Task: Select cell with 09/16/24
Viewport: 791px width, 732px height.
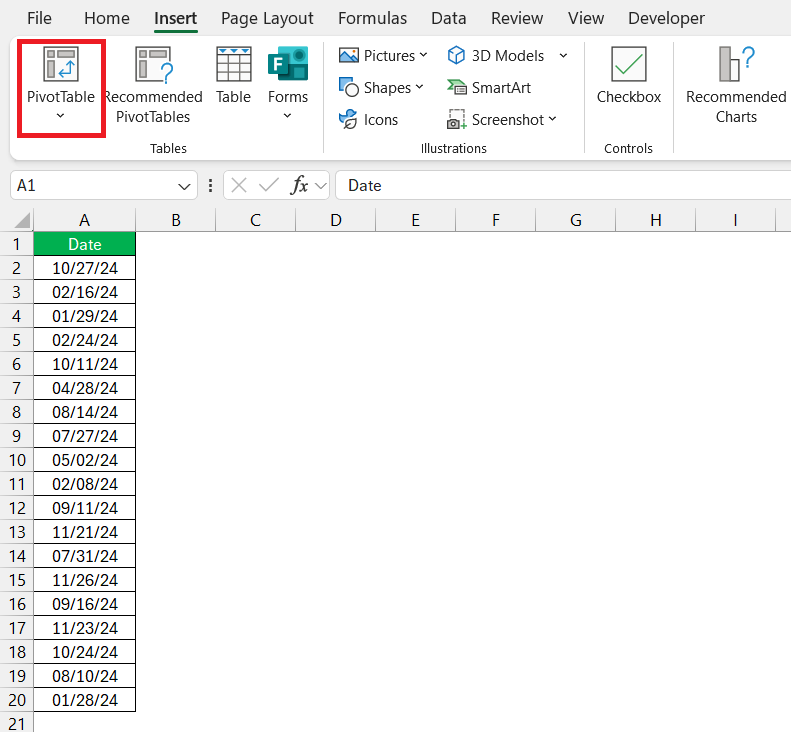Action: pos(85,604)
